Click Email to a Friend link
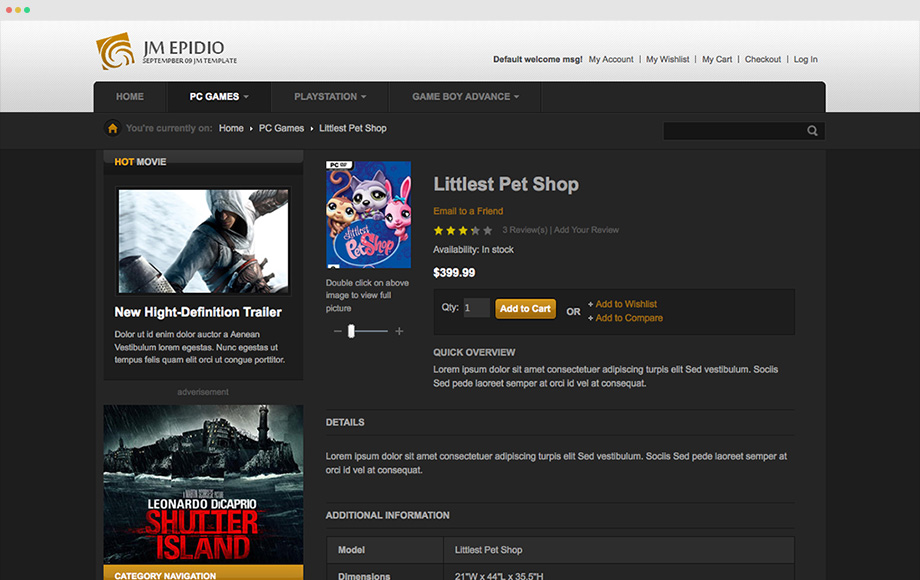The height and width of the screenshot is (580, 920). (x=468, y=211)
